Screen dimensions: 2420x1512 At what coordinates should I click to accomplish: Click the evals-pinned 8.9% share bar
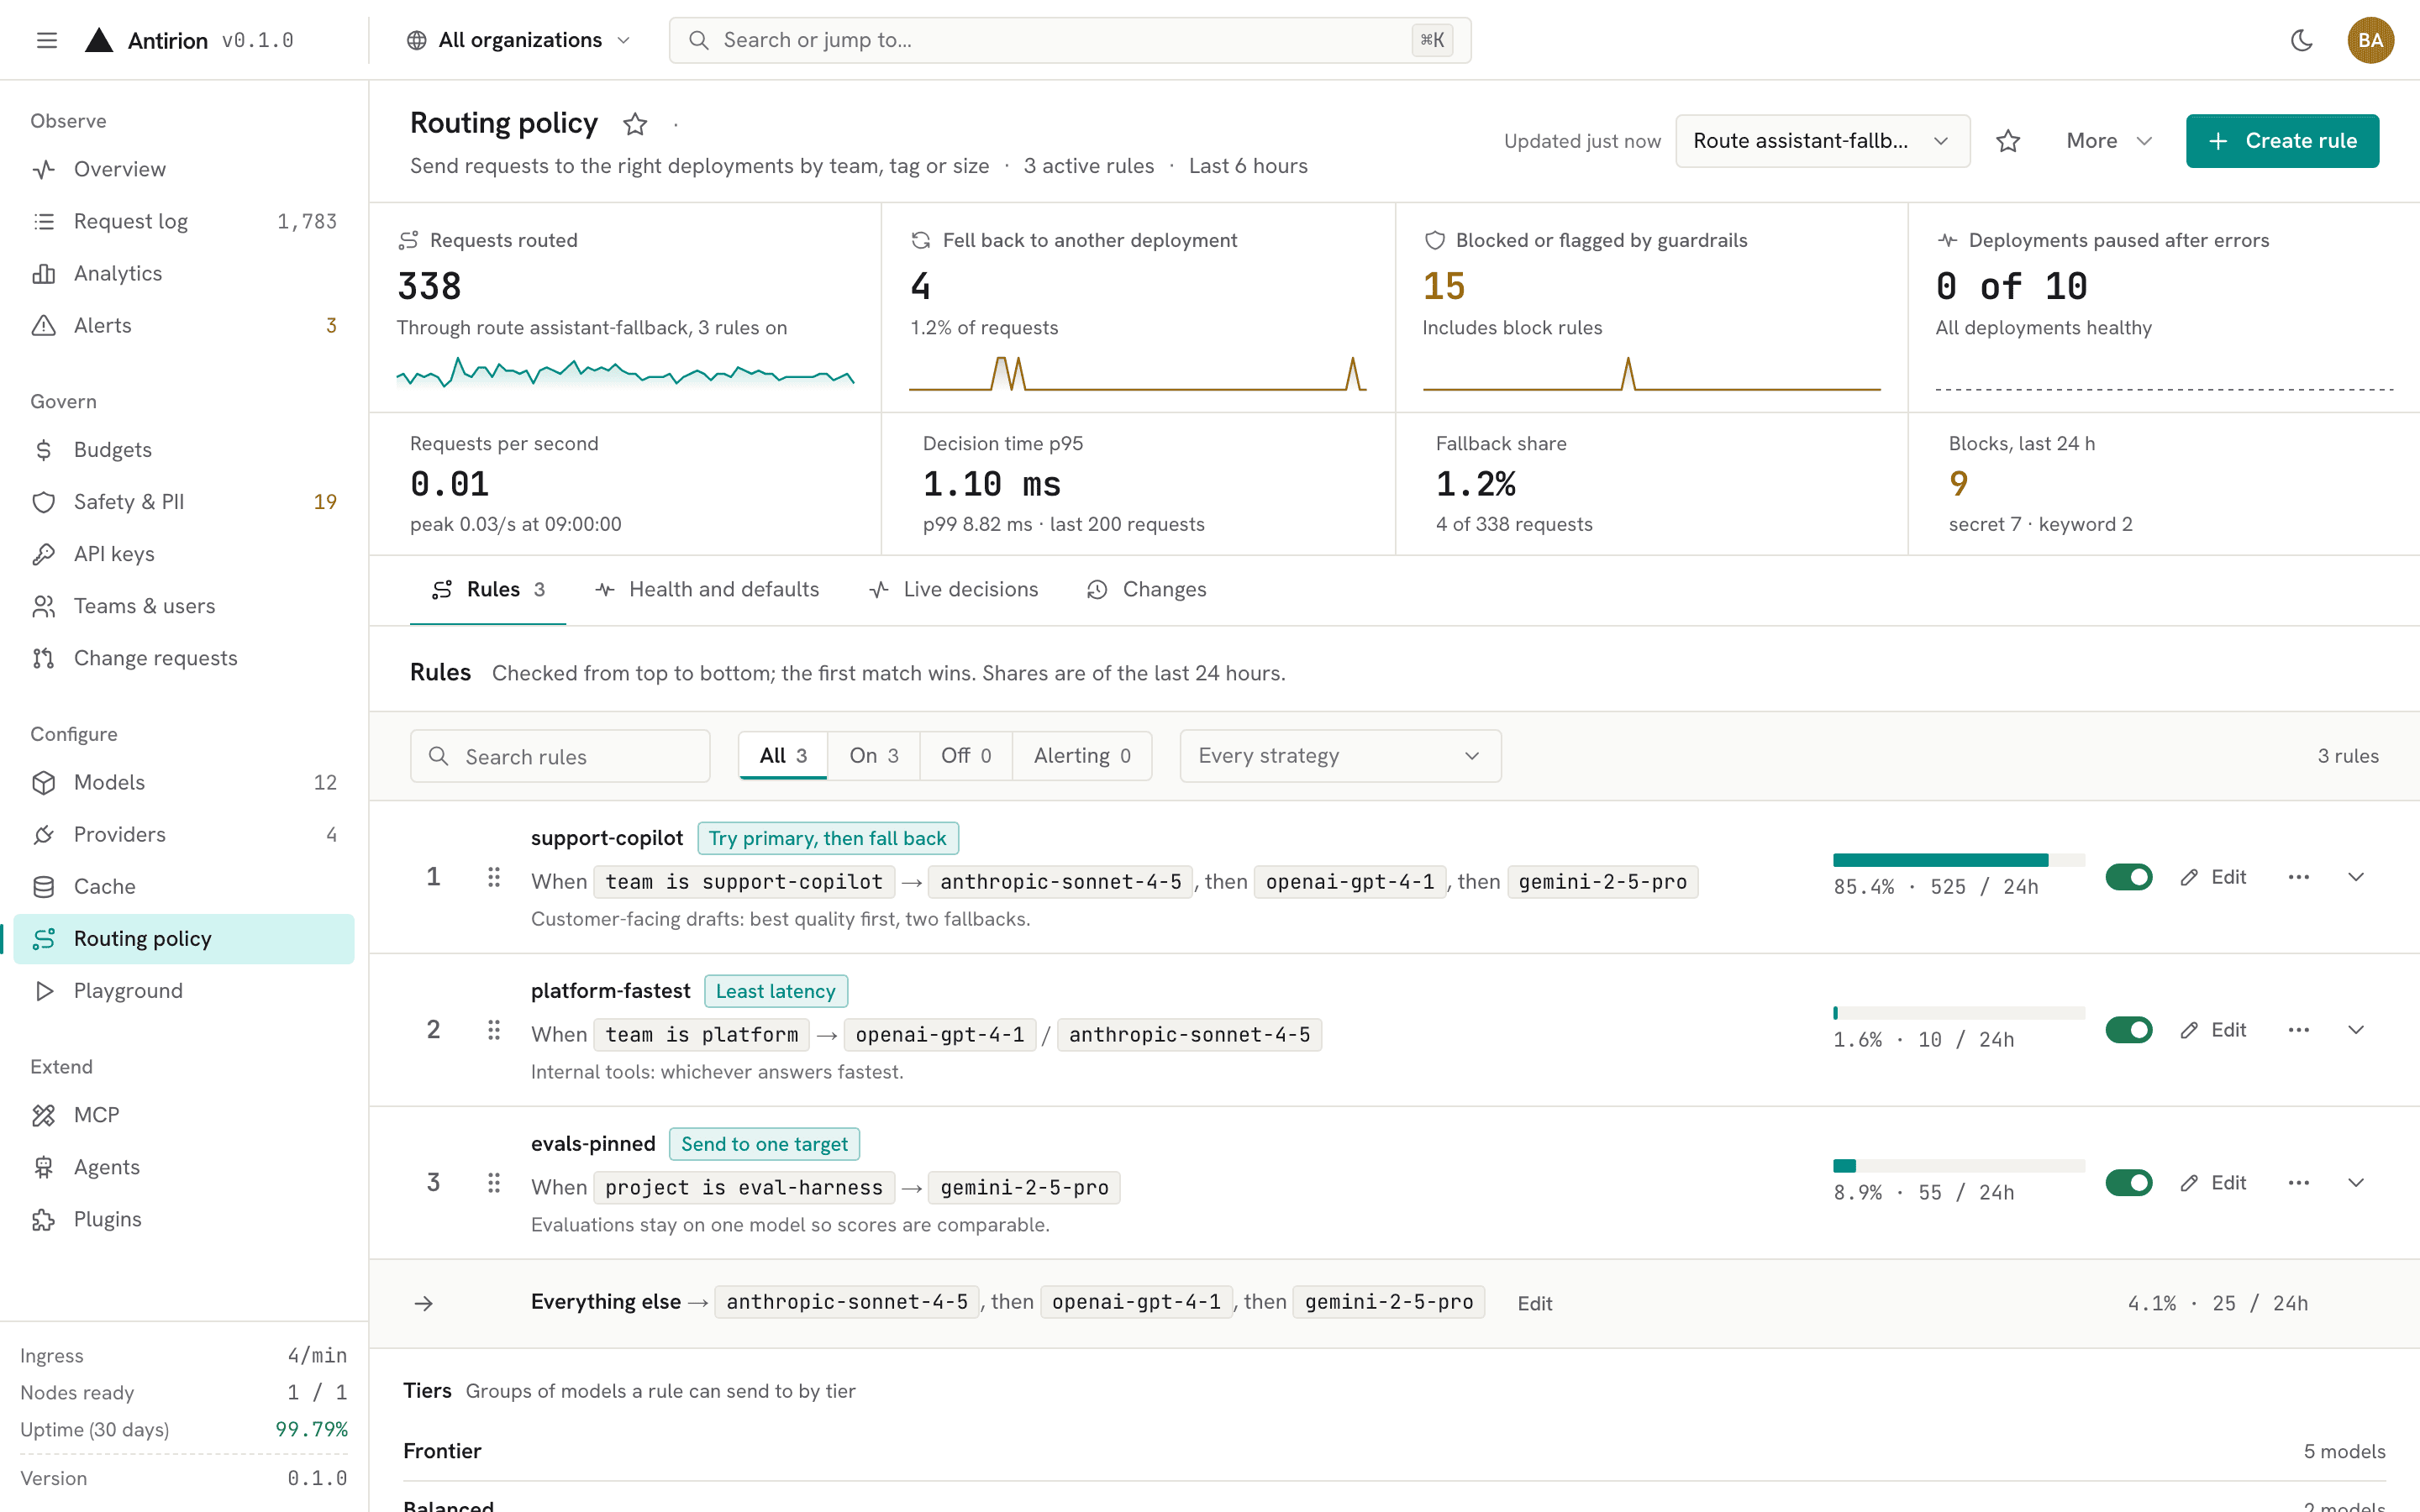1958,1166
